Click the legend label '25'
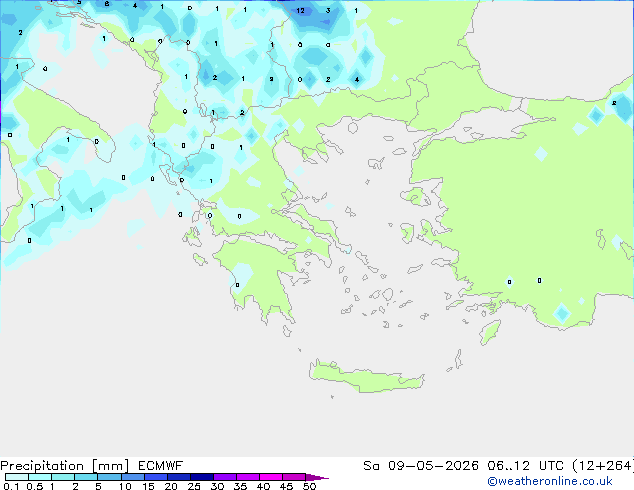The height and width of the screenshot is (490, 634). 194,486
